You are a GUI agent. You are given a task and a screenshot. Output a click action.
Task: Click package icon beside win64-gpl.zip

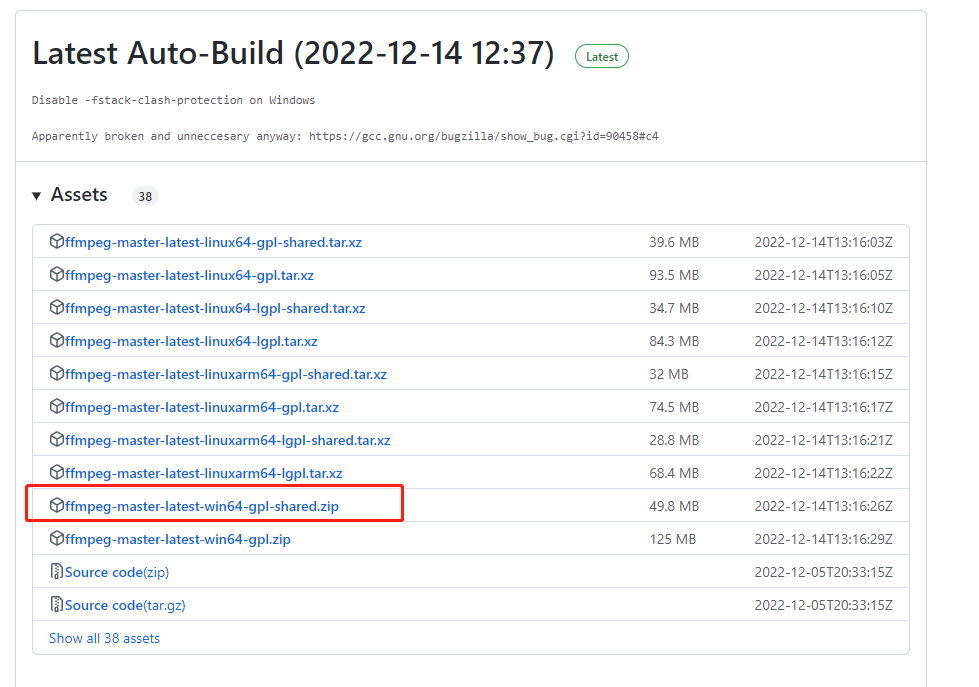click(x=57, y=538)
